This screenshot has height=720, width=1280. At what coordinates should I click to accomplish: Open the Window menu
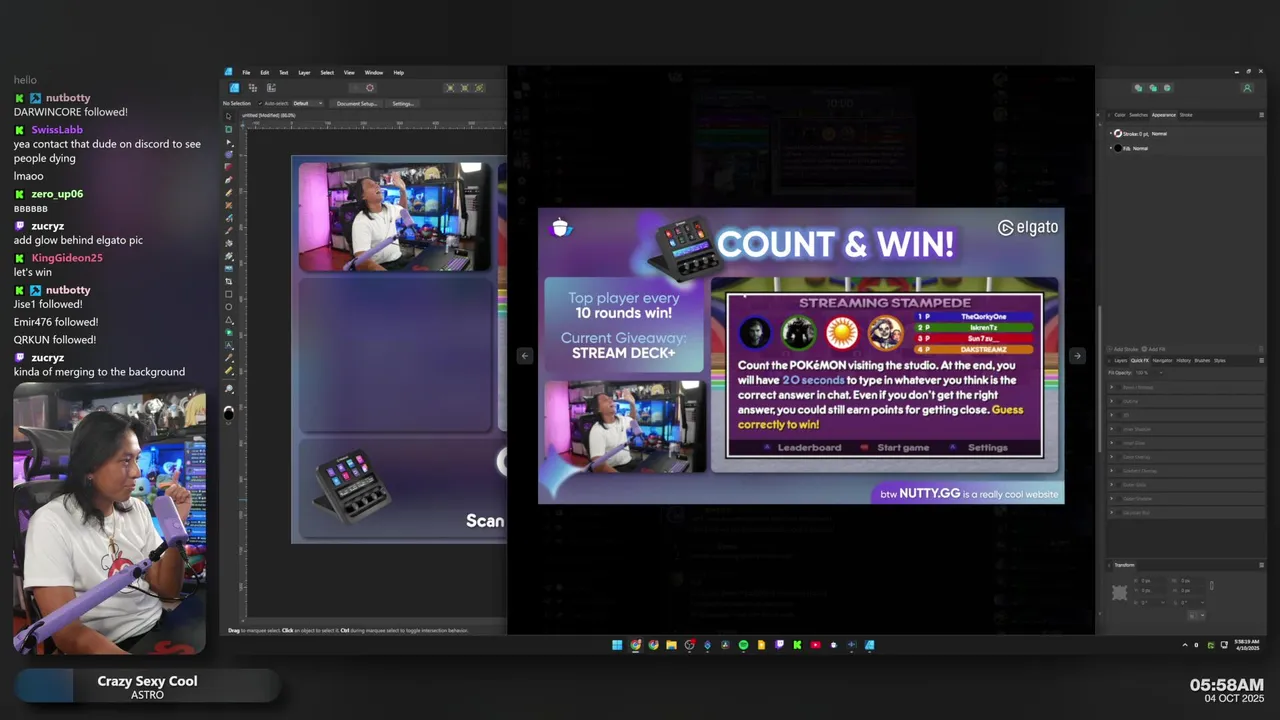(374, 73)
